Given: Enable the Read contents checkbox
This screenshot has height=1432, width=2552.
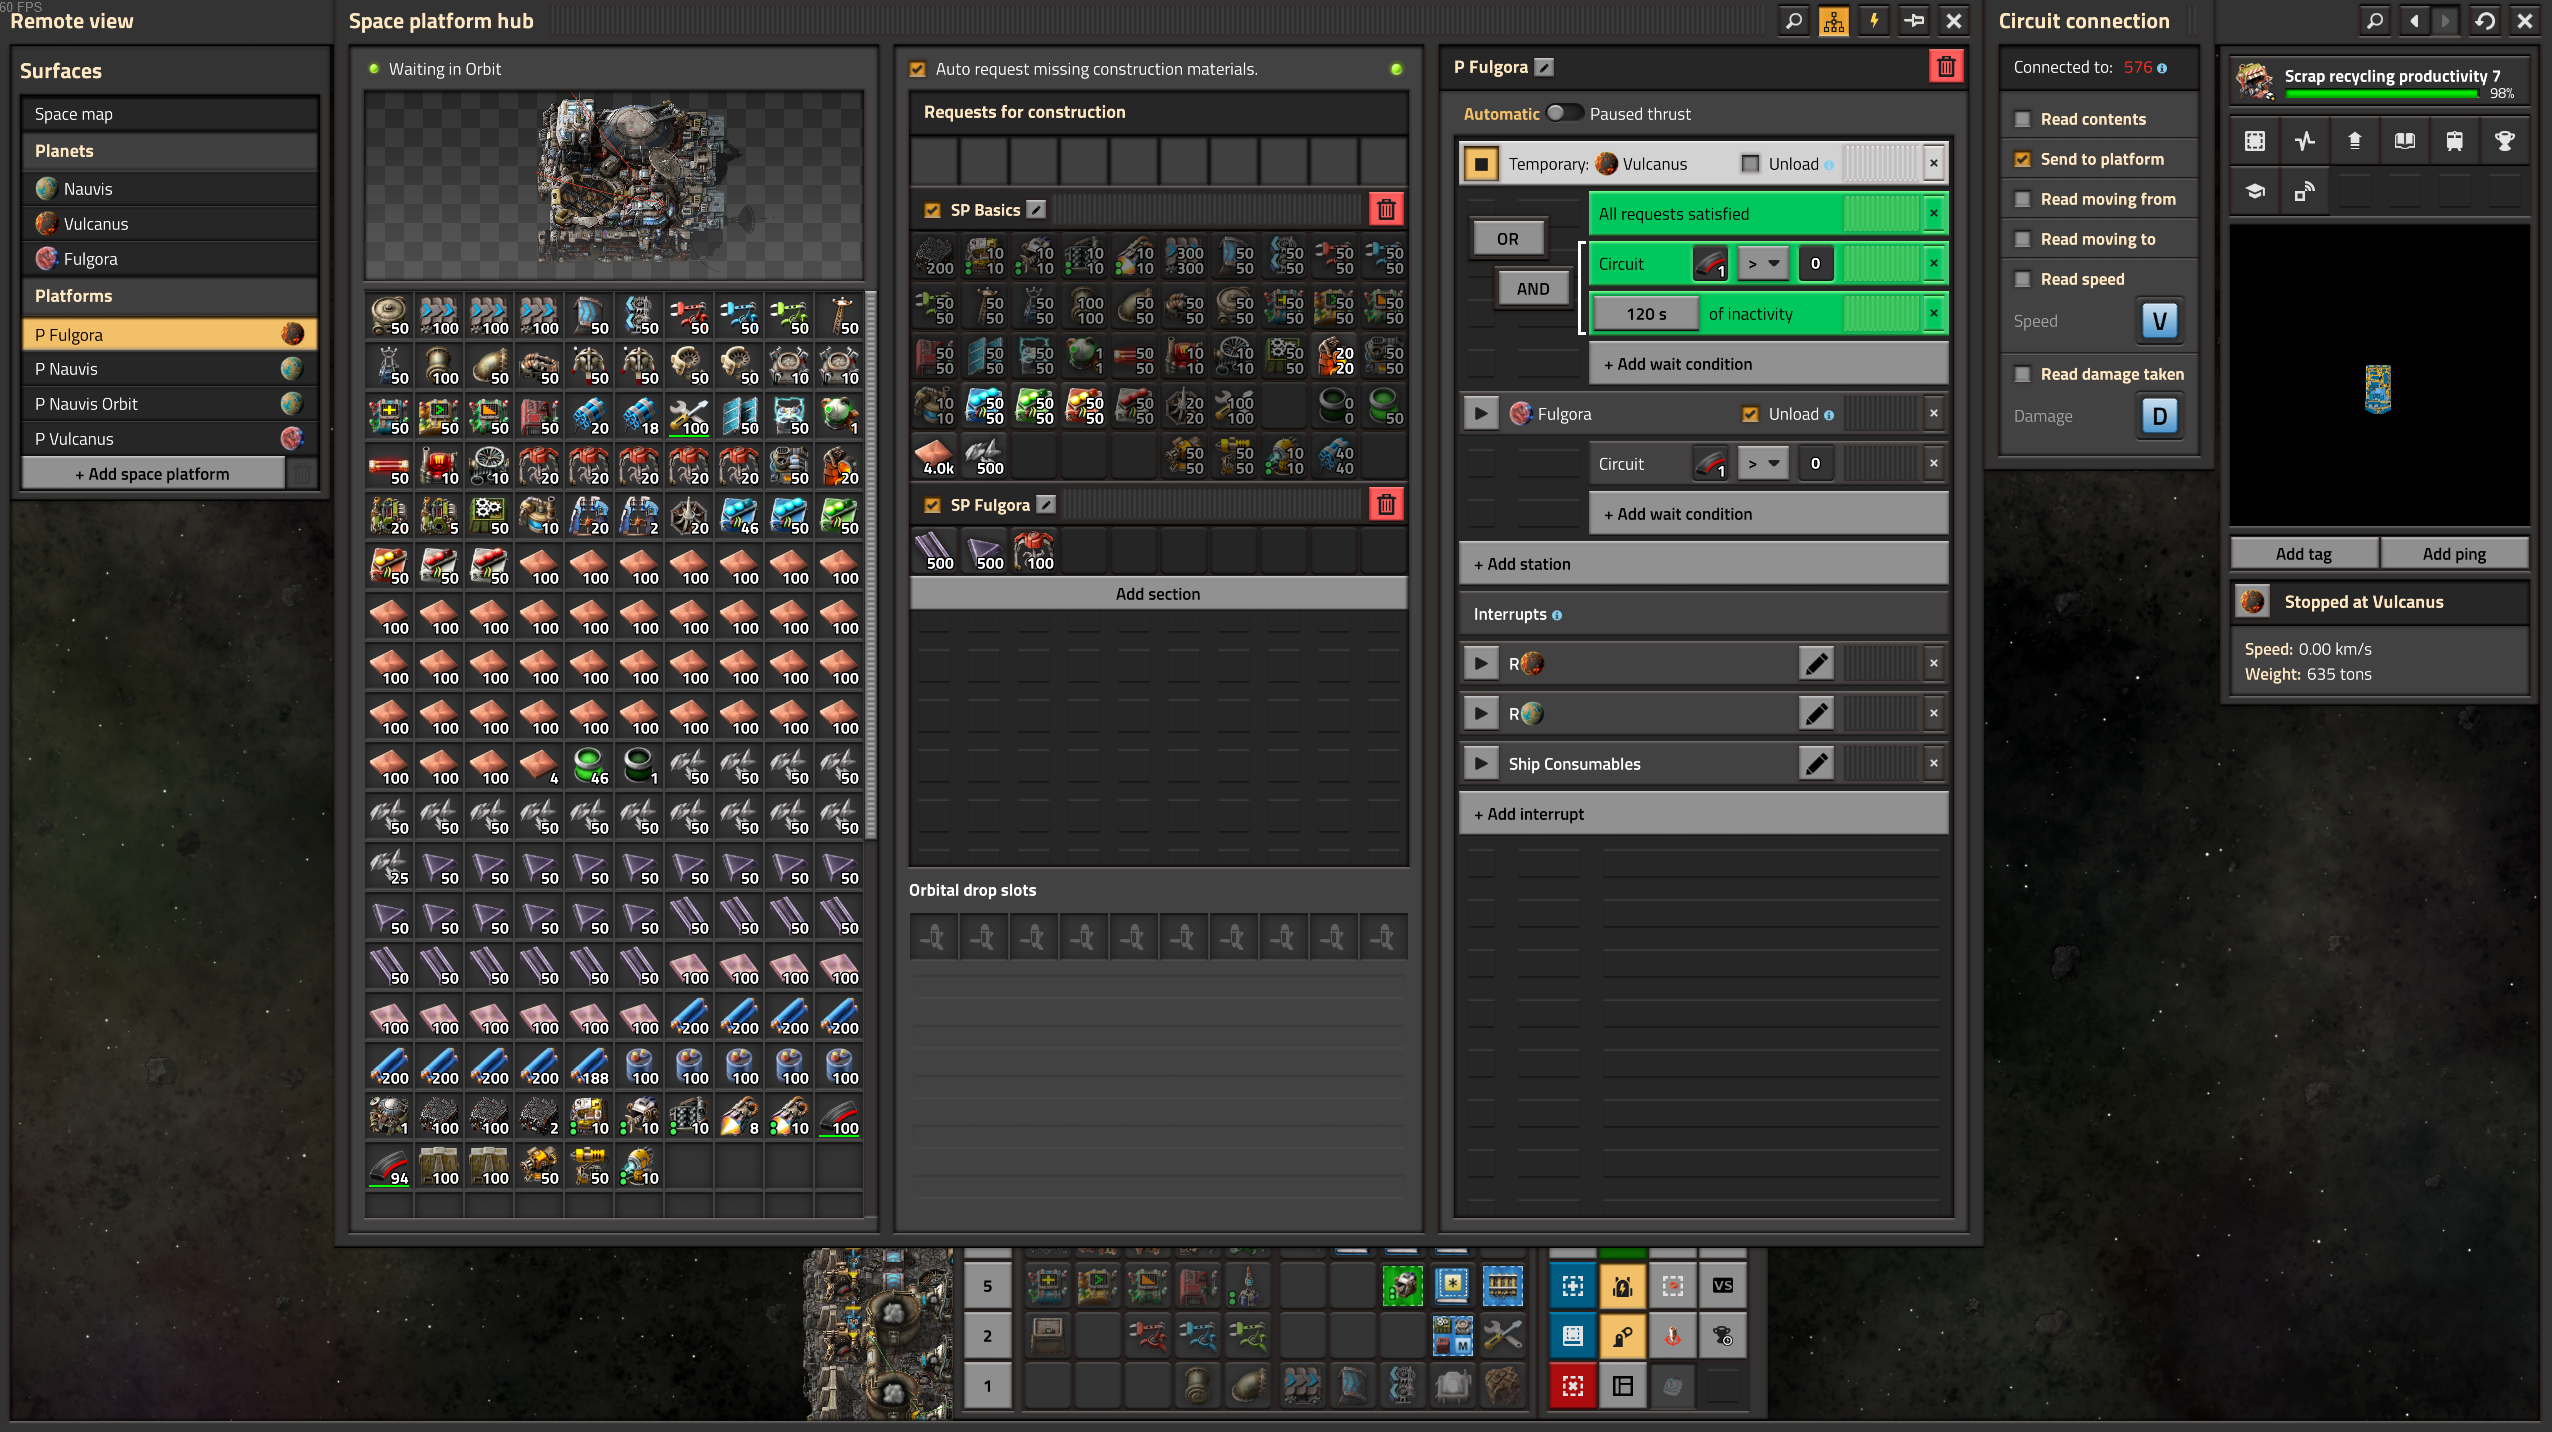Looking at the screenshot, I should coord(2022,119).
